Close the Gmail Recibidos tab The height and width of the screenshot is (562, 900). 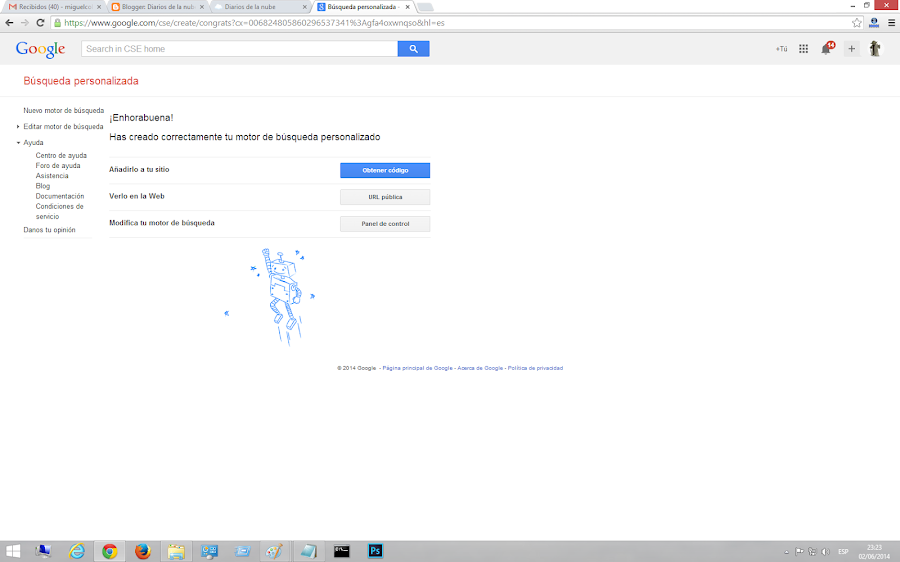[99, 7]
